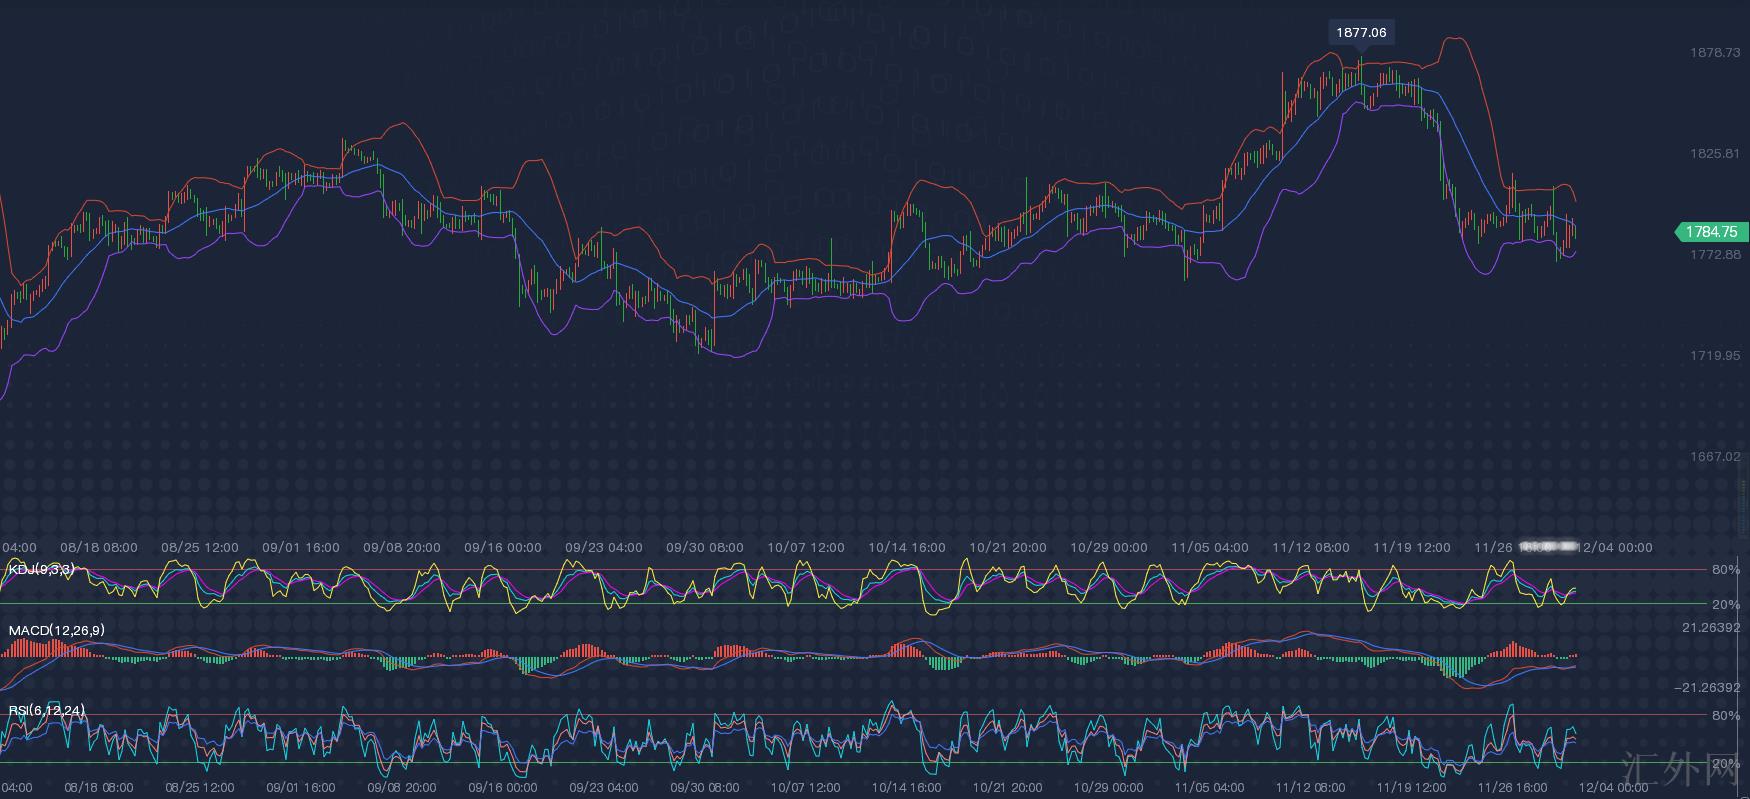Click 12/04 00:00 on main chart time axis

click(1614, 548)
